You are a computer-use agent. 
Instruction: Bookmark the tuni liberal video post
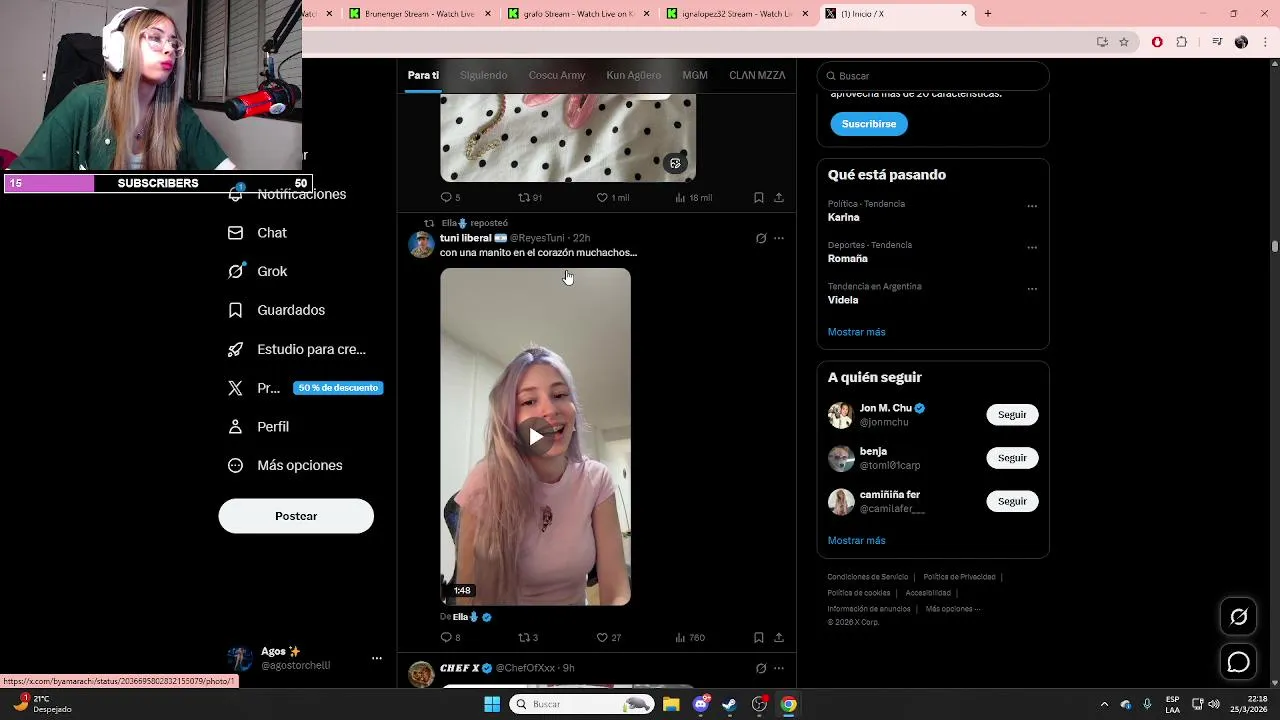759,637
